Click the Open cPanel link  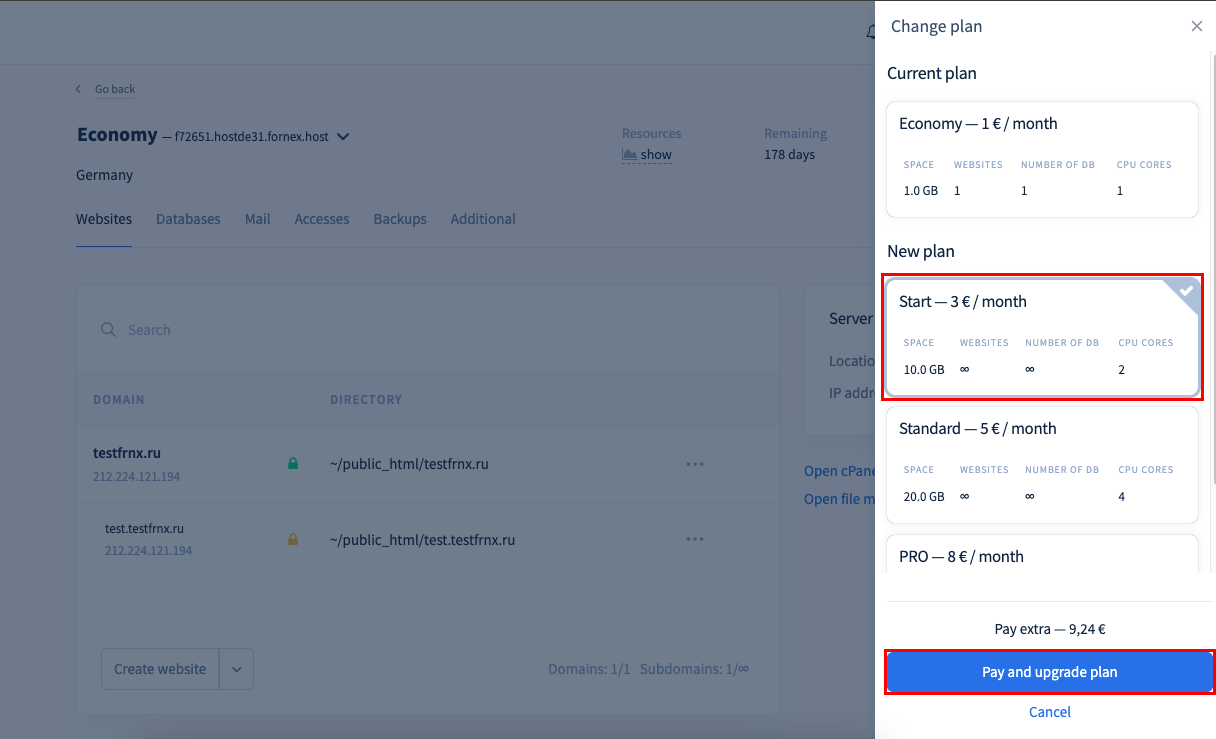click(840, 471)
